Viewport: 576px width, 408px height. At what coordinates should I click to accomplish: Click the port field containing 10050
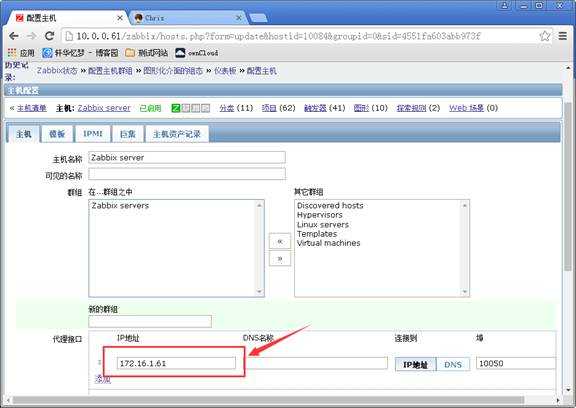516,363
